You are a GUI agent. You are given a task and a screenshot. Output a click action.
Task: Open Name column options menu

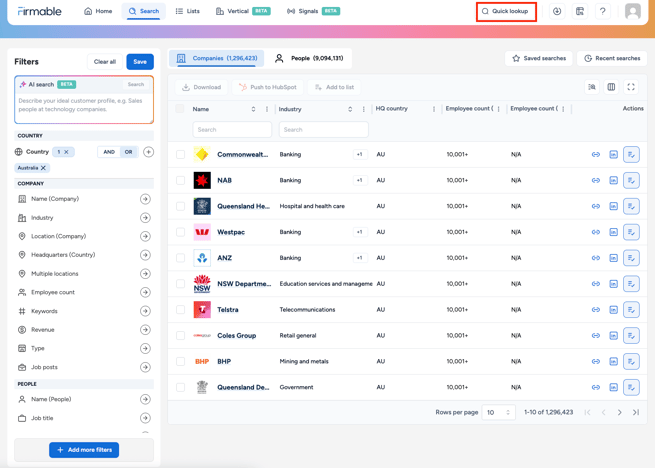click(267, 109)
